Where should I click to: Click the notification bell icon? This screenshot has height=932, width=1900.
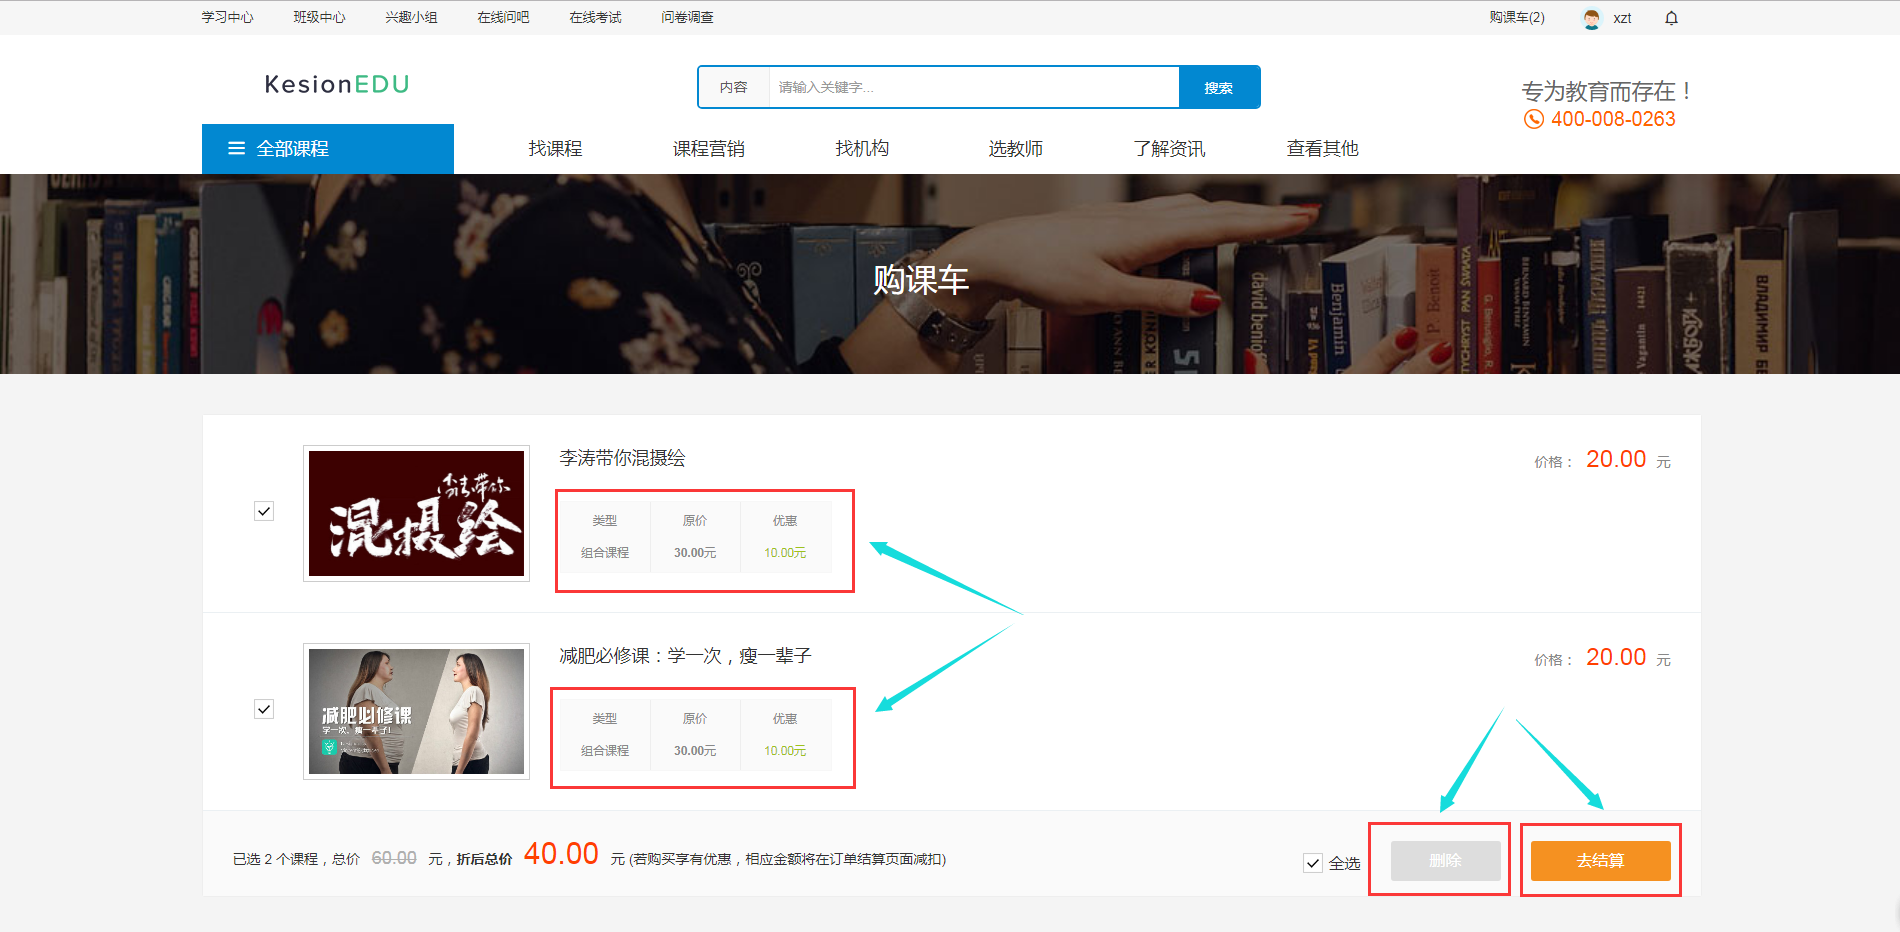point(1670,17)
